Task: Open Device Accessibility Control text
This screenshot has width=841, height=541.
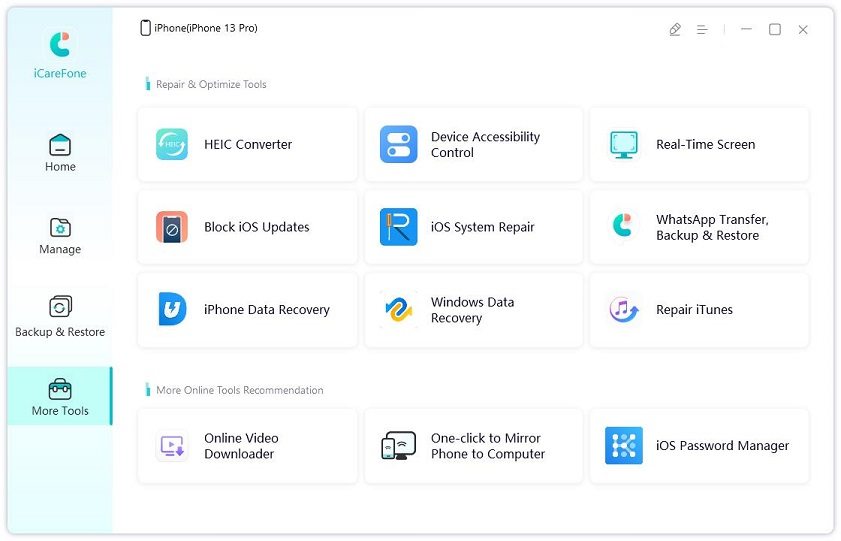Action: pos(485,144)
